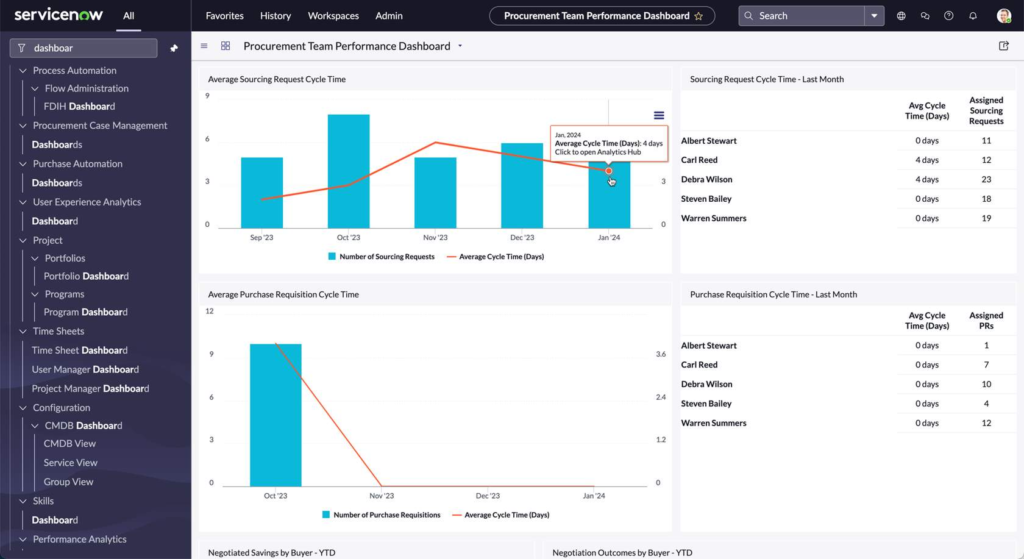1024x559 pixels.
Task: Open CMDB View in the sidebar
Action: [70, 444]
